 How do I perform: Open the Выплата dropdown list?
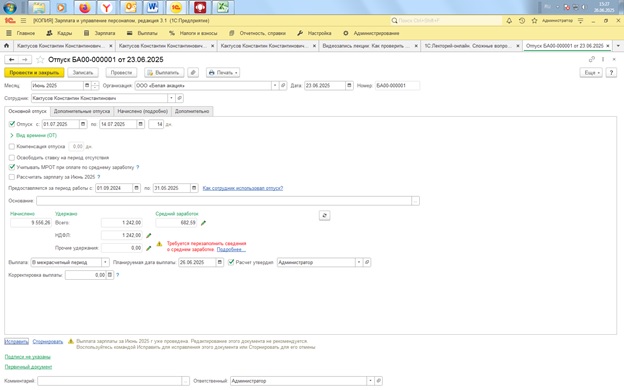tap(105, 262)
